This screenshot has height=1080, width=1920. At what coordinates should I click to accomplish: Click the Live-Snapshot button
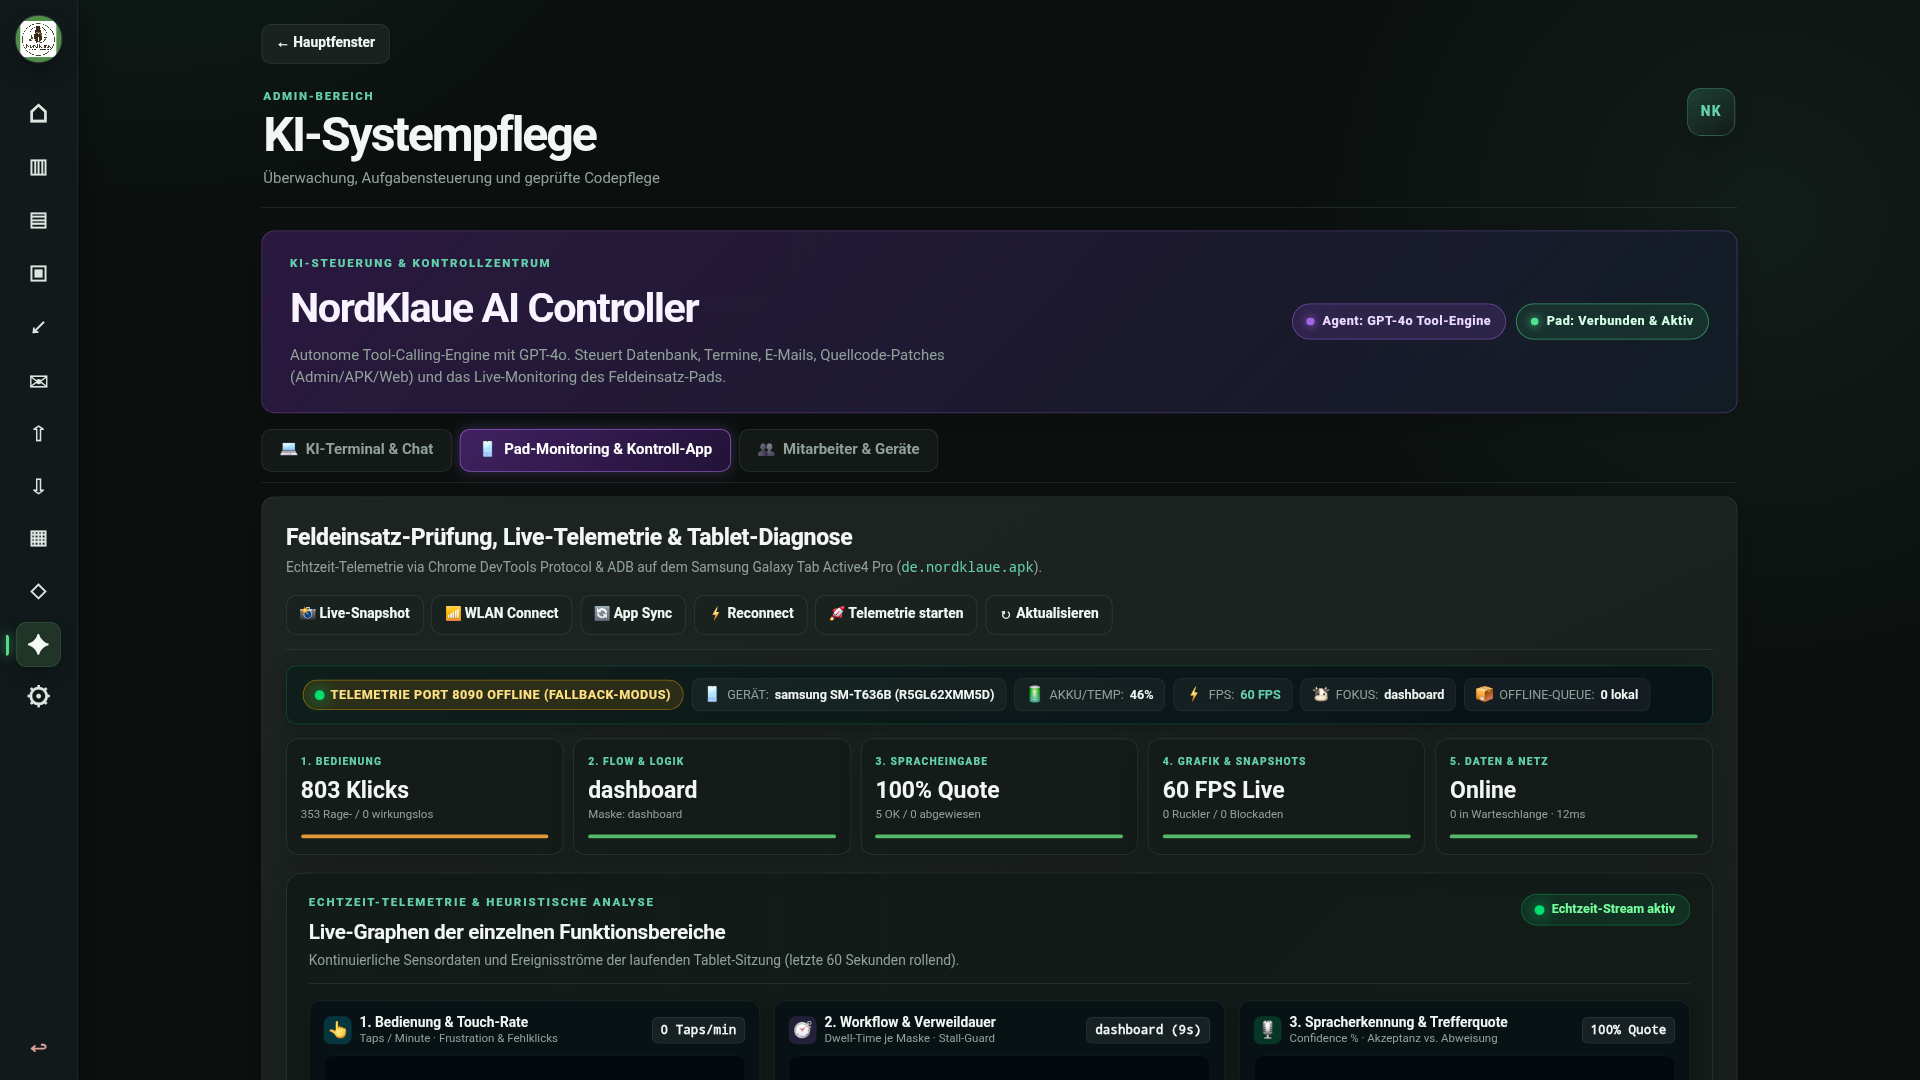355,614
